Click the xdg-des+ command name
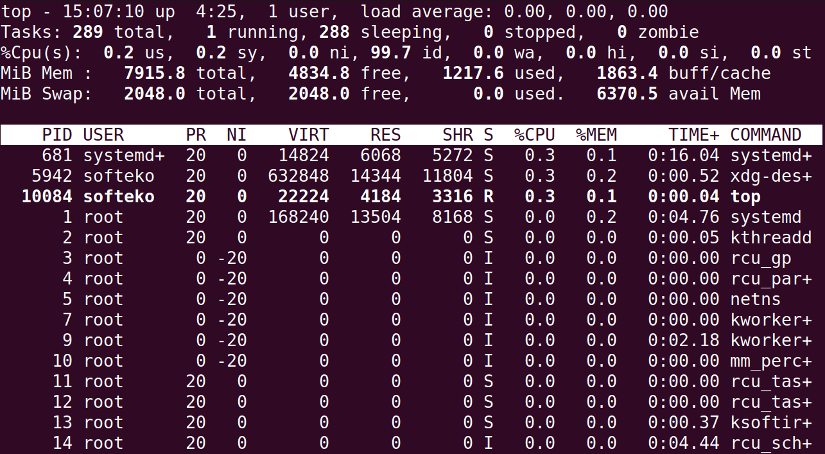The height and width of the screenshot is (454, 825). [771, 176]
